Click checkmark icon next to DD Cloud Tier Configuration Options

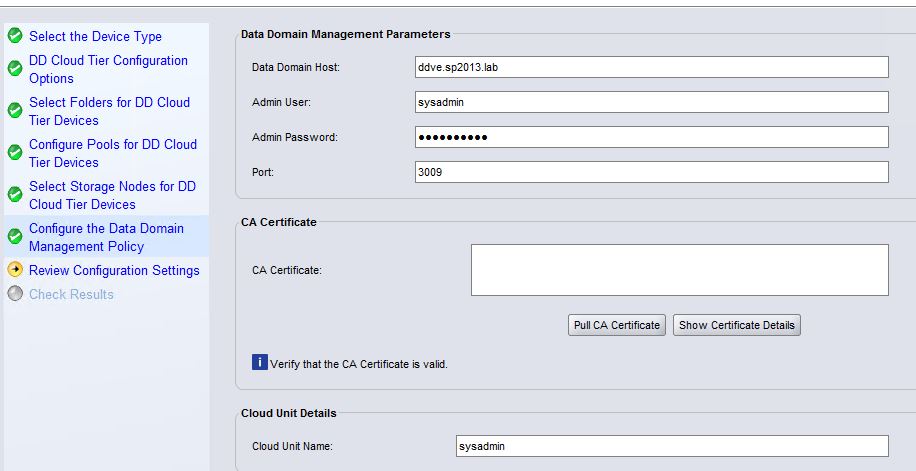[x=15, y=69]
